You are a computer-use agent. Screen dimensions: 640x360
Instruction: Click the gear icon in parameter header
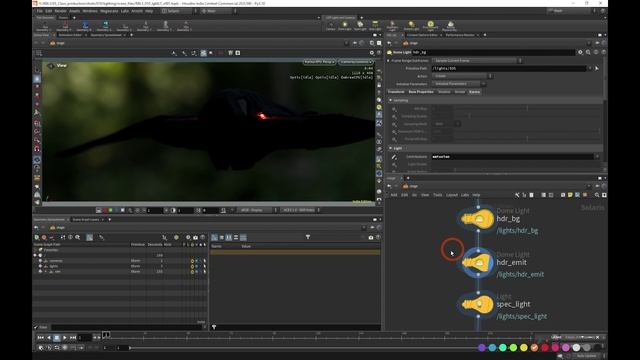pos(580,52)
